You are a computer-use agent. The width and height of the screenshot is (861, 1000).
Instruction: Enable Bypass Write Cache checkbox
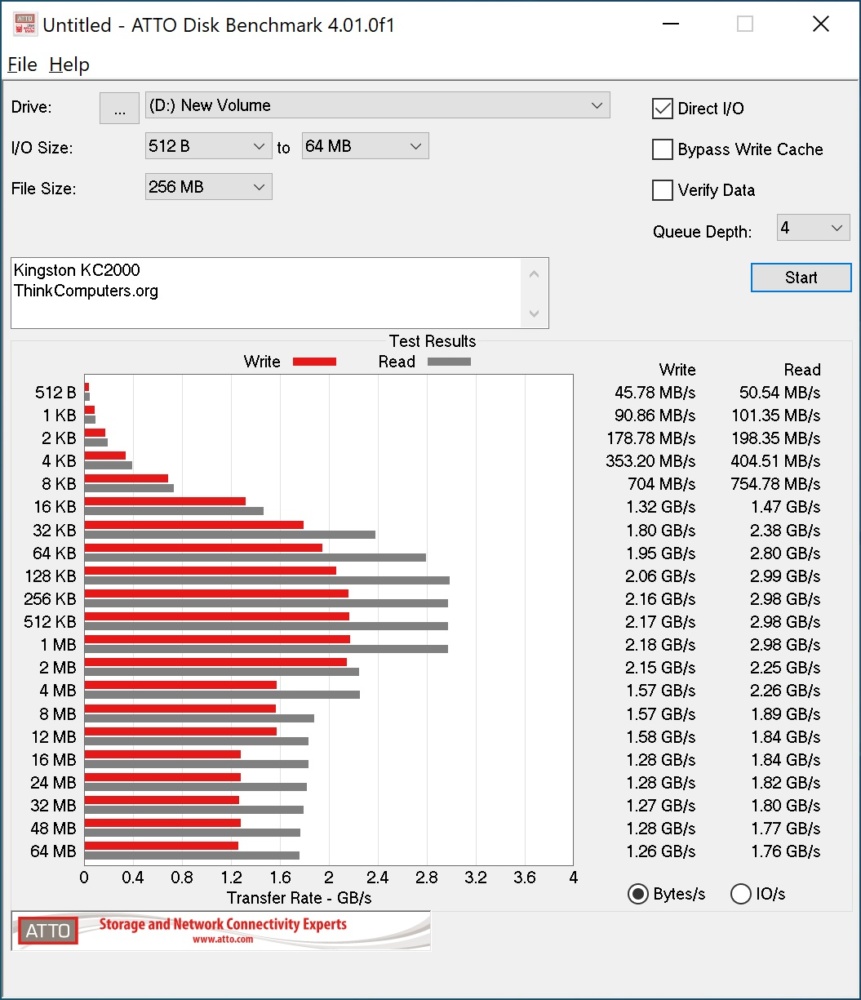(663, 149)
